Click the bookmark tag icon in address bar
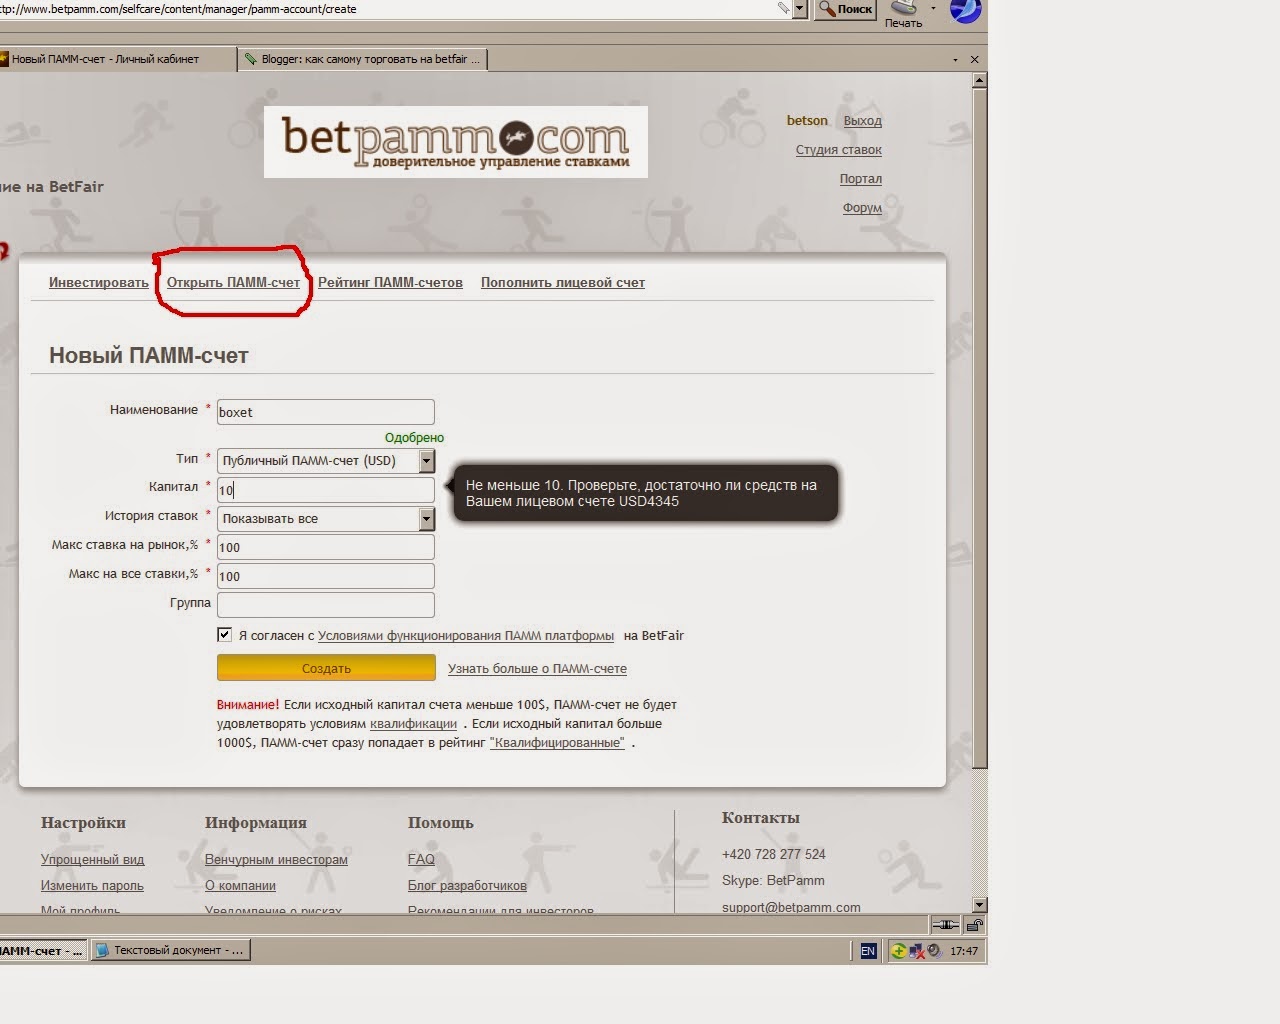1280x1024 pixels. coord(784,8)
